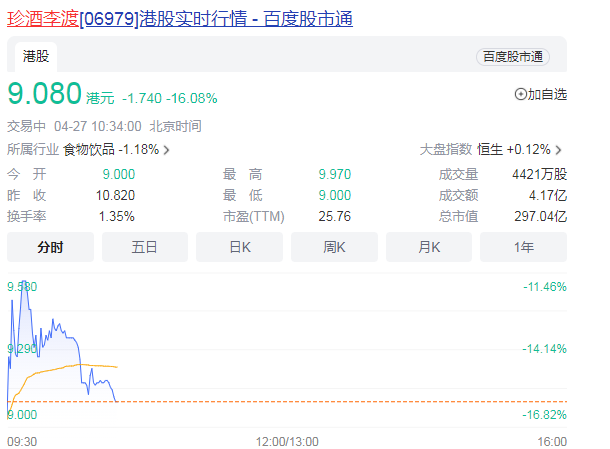Click the percent change -16.08%
This screenshot has height=449, width=610.
coord(192,98)
